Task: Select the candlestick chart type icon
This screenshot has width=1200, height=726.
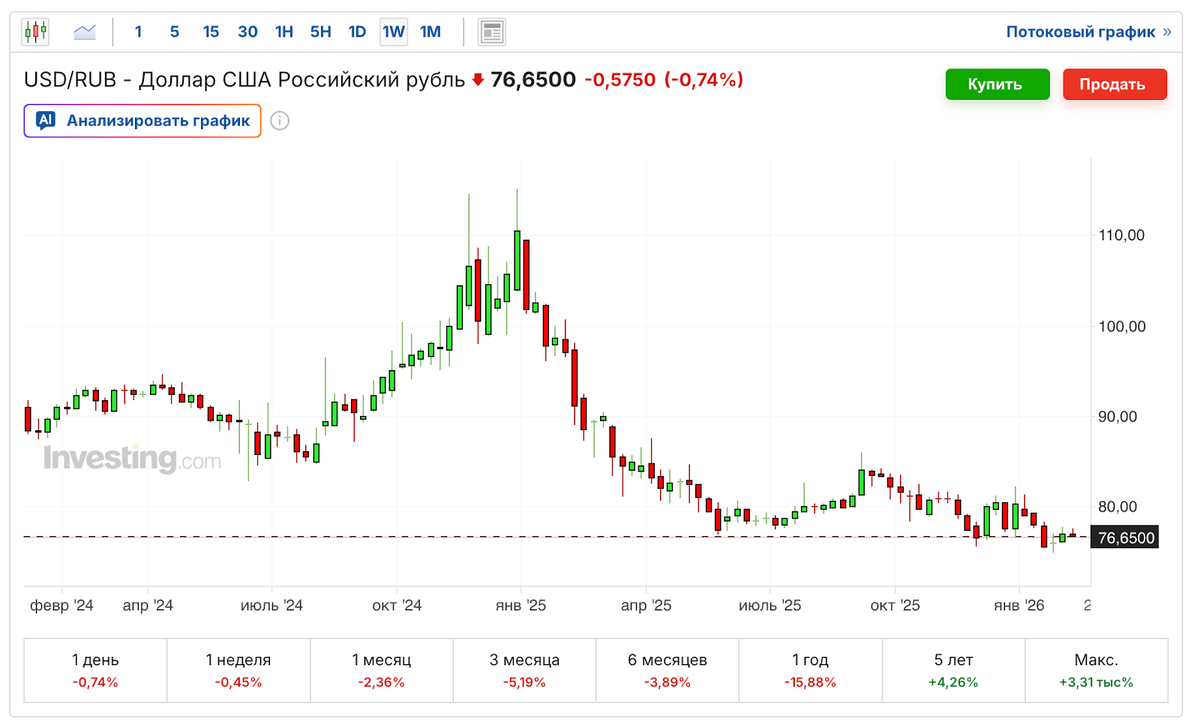Action: point(35,32)
